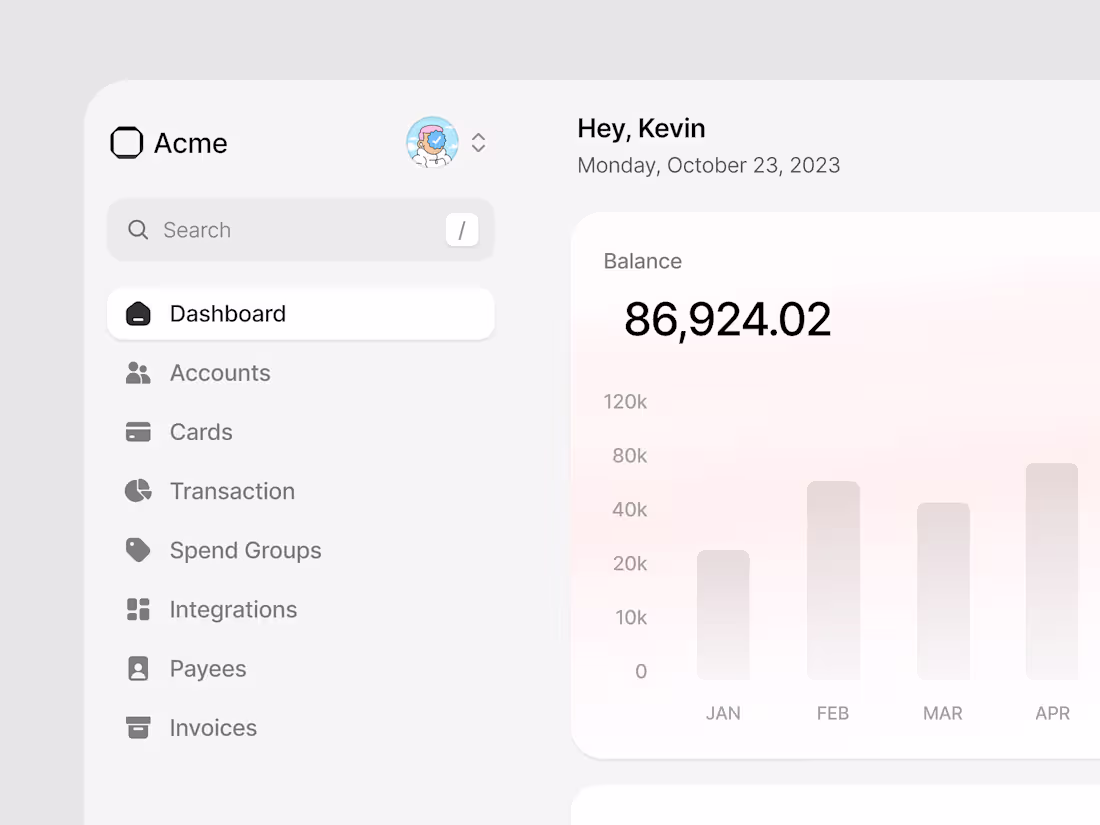Click the Transaction pie chart icon
The image size is (1100, 825).
pyautogui.click(x=137, y=490)
